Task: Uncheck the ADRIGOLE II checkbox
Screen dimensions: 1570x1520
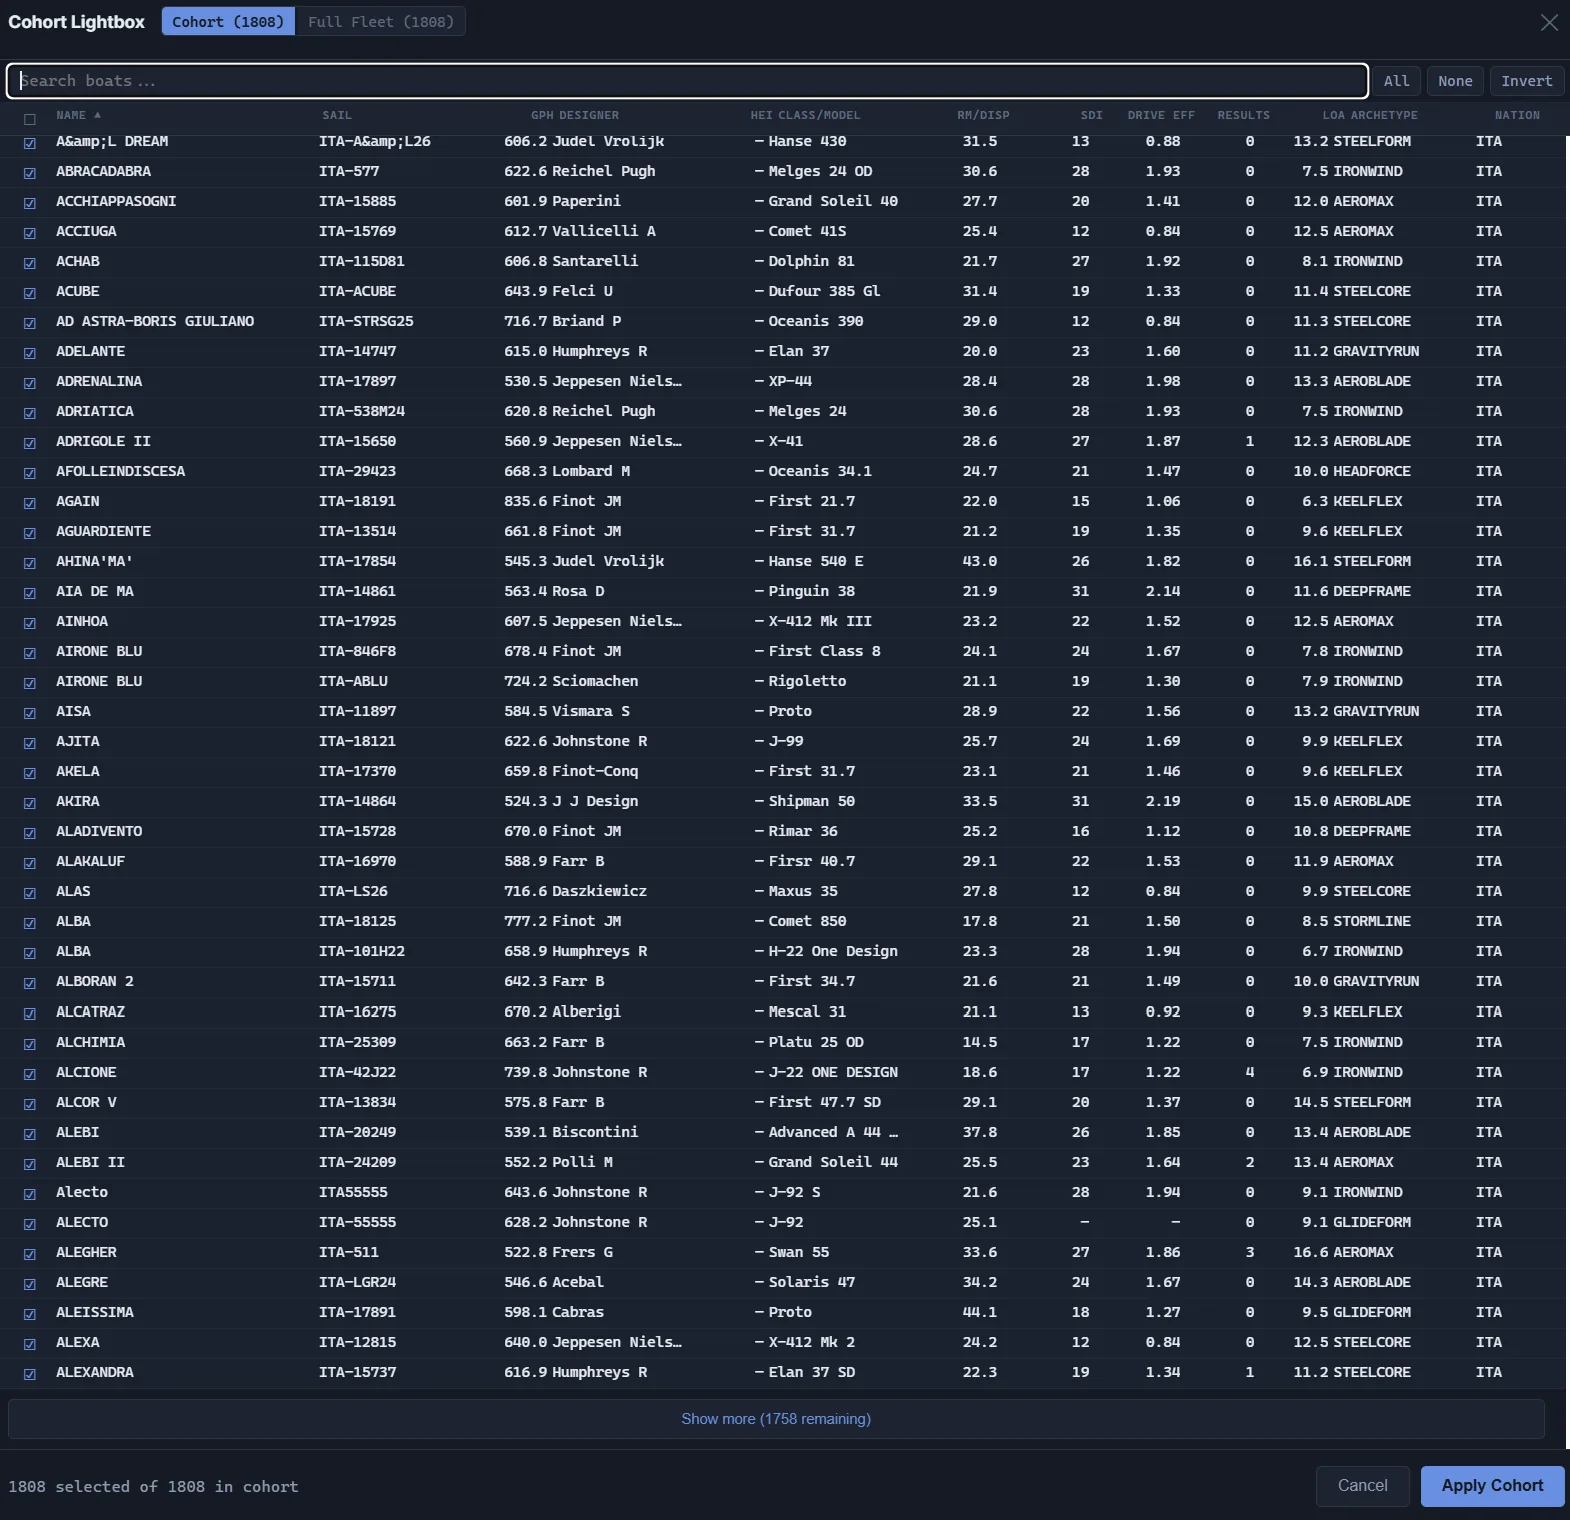Action: point(30,443)
